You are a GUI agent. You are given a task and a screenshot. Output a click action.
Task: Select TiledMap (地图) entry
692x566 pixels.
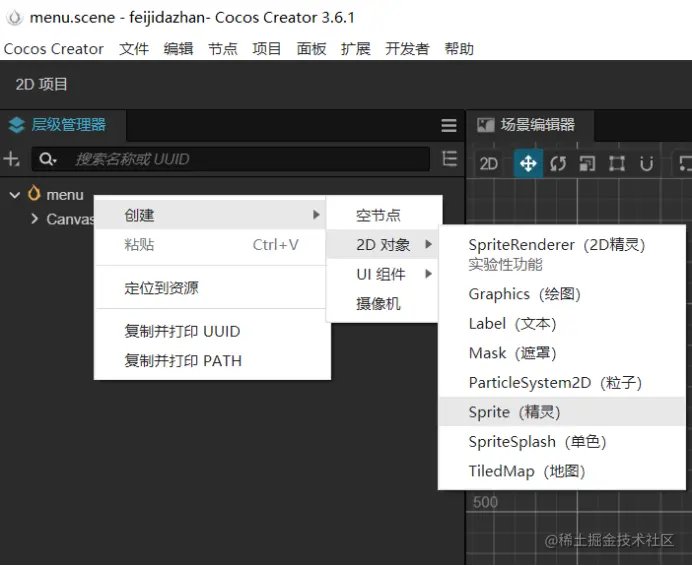(x=562, y=471)
